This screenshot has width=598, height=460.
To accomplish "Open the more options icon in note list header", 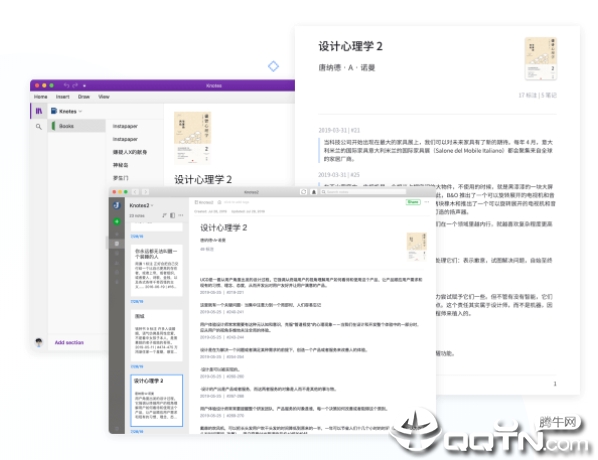I will (x=181, y=216).
